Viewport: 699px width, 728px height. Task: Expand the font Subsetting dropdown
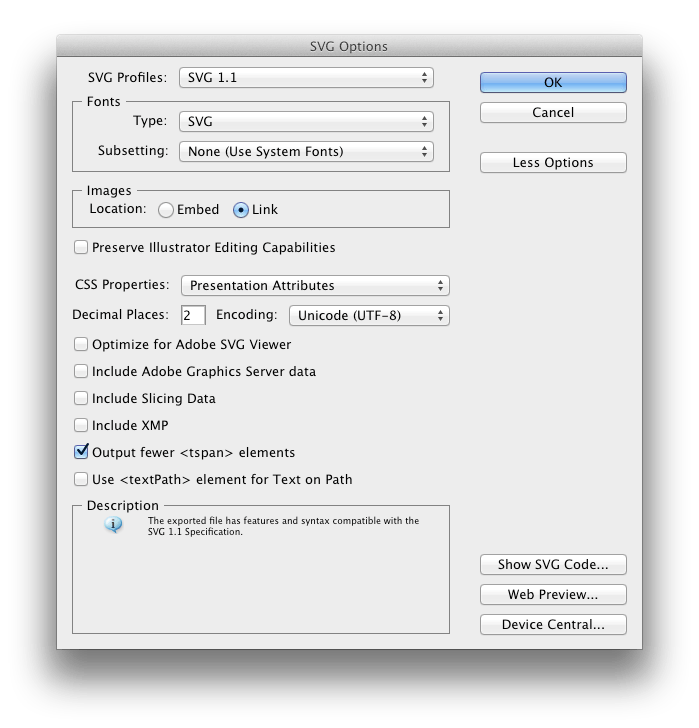pyautogui.click(x=306, y=151)
